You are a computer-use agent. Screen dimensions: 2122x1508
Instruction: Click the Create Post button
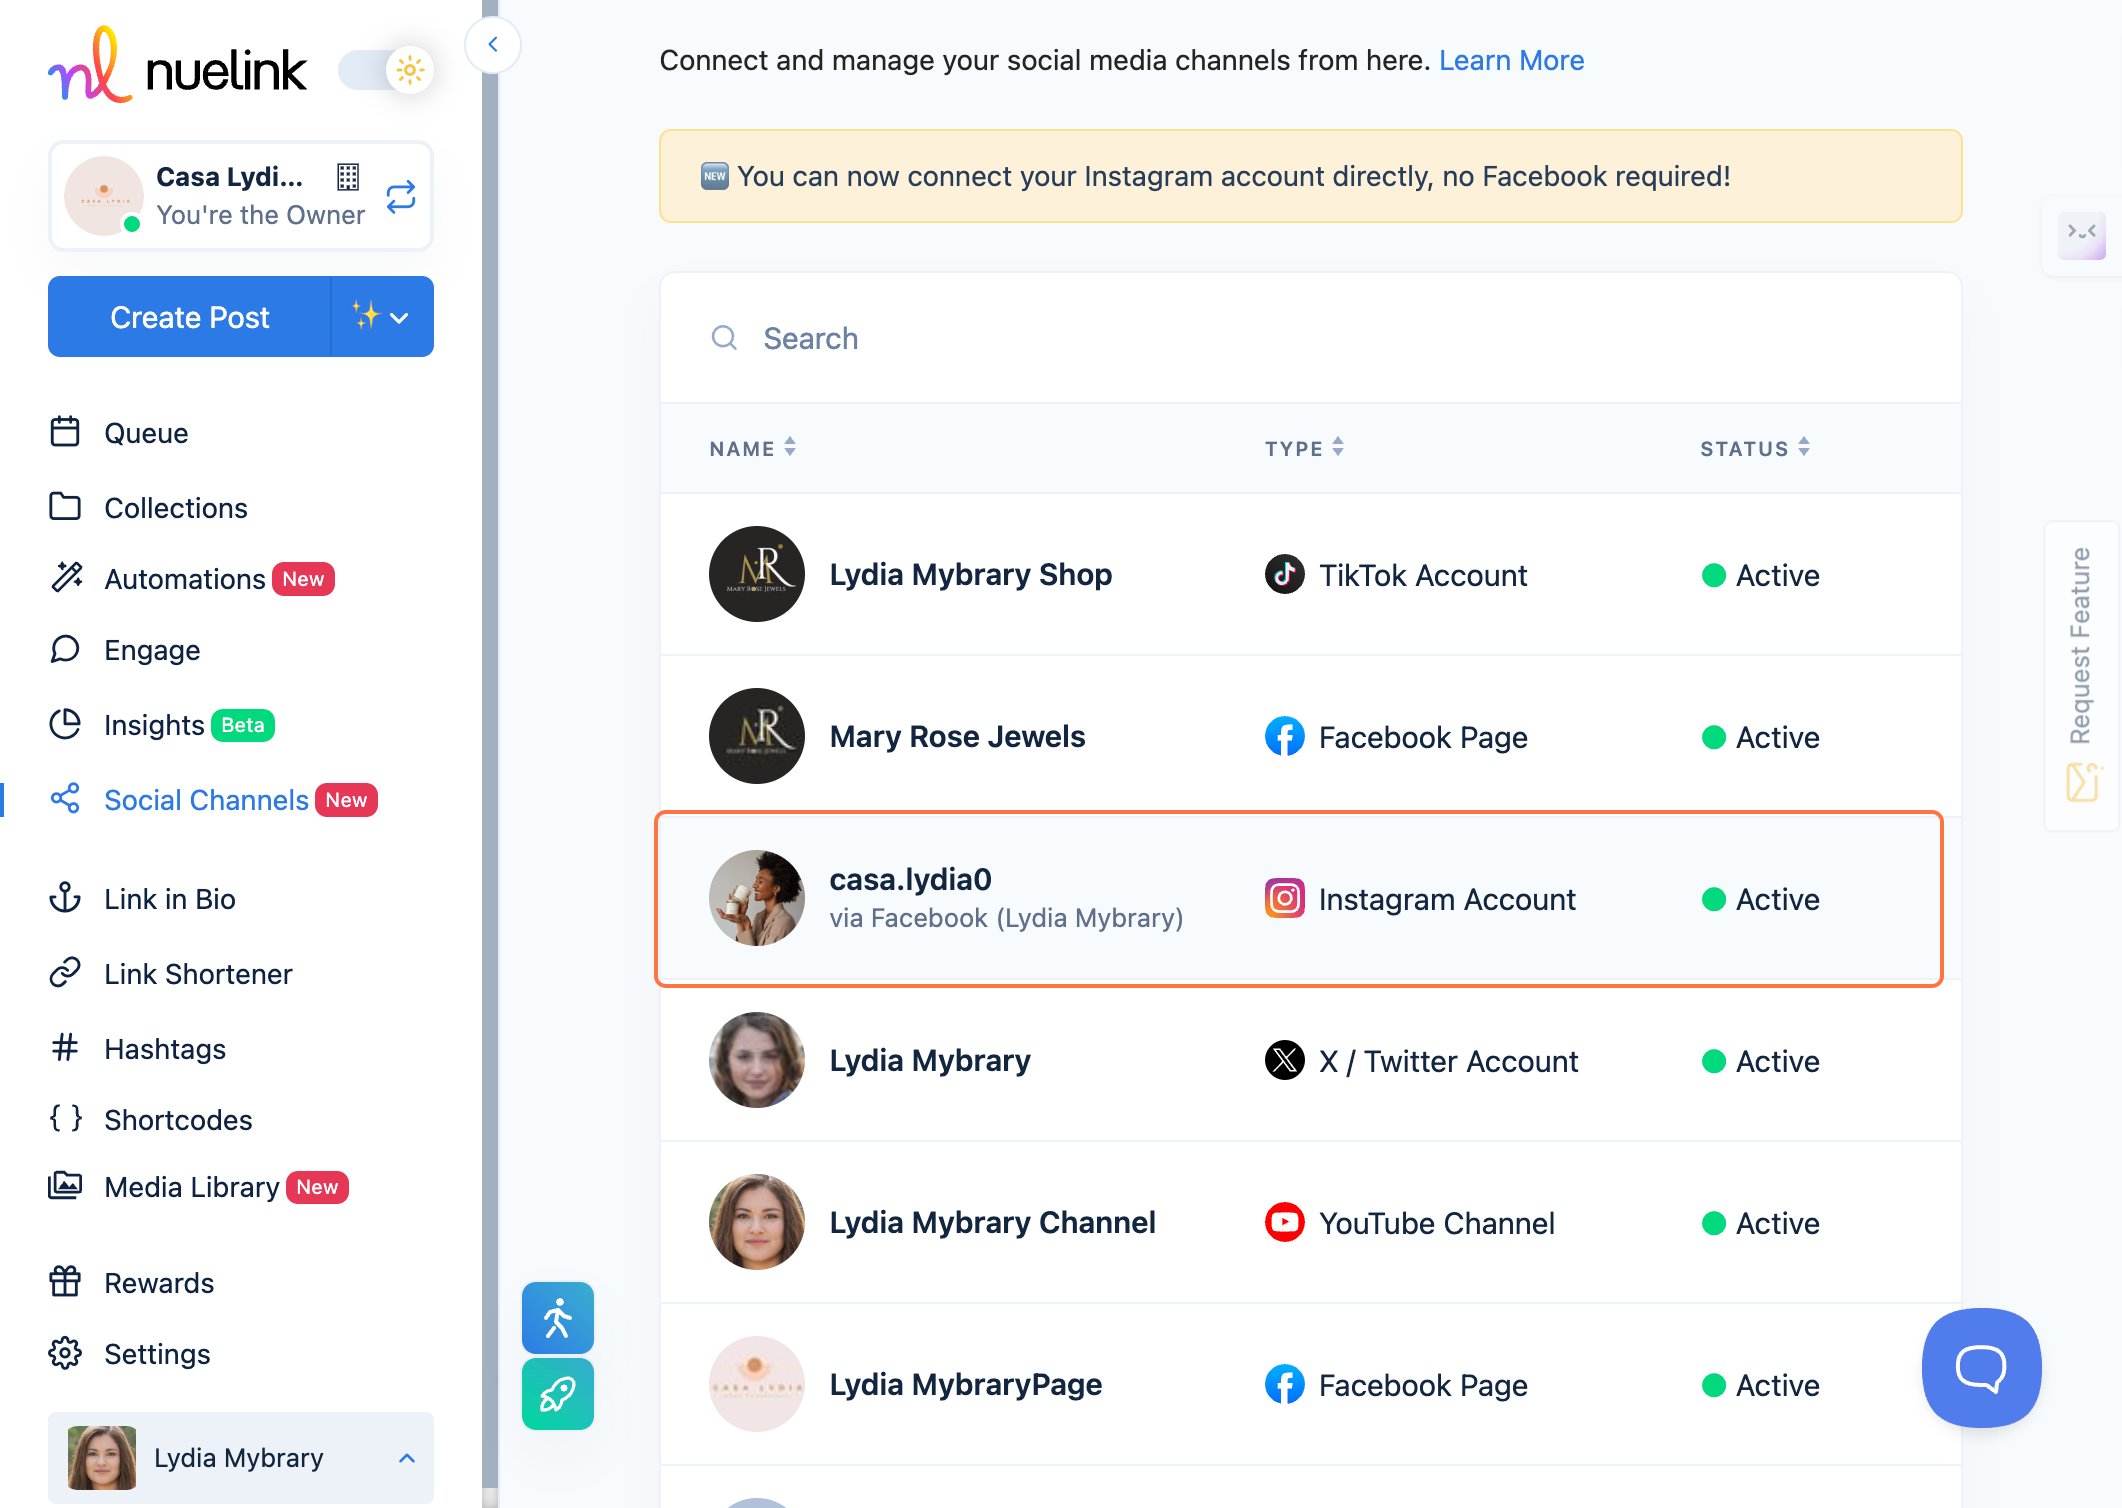coord(190,317)
